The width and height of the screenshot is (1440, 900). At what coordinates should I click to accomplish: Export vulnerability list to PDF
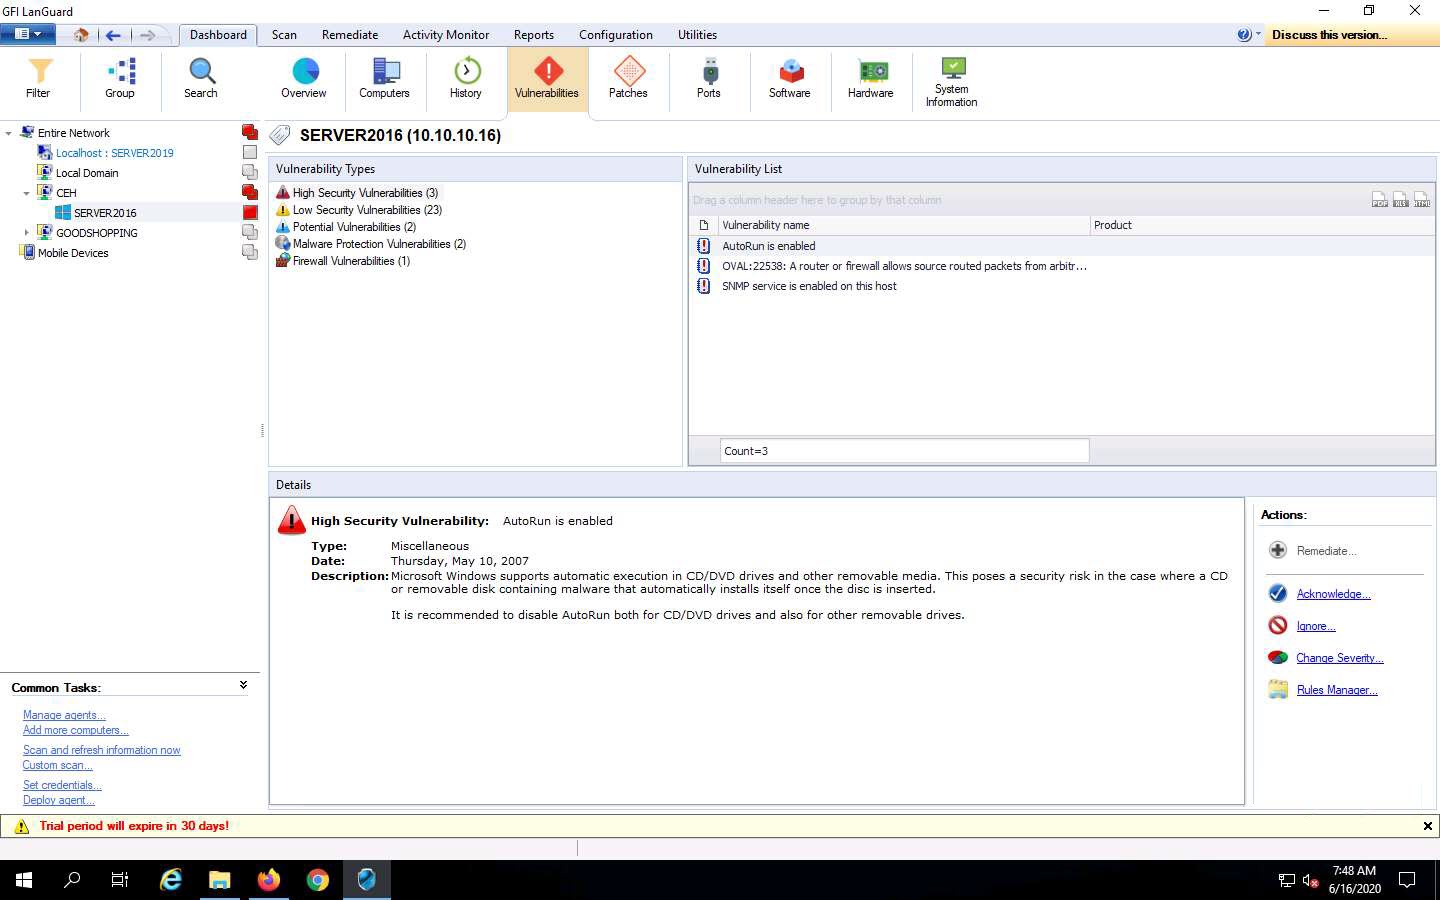pyautogui.click(x=1380, y=200)
